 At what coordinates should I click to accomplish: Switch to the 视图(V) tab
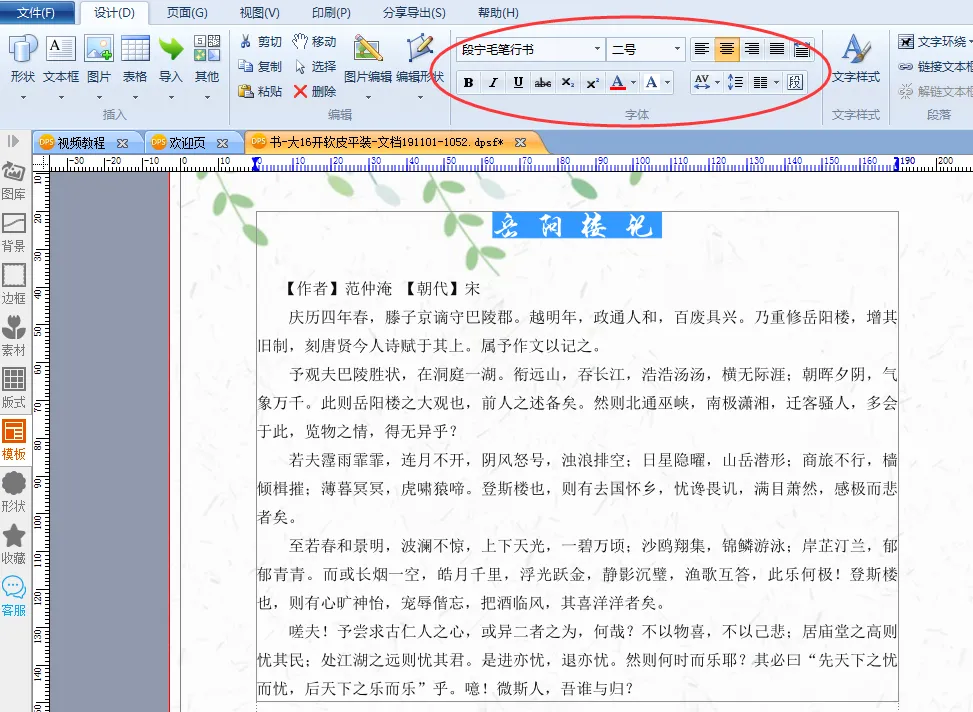pyautogui.click(x=259, y=12)
